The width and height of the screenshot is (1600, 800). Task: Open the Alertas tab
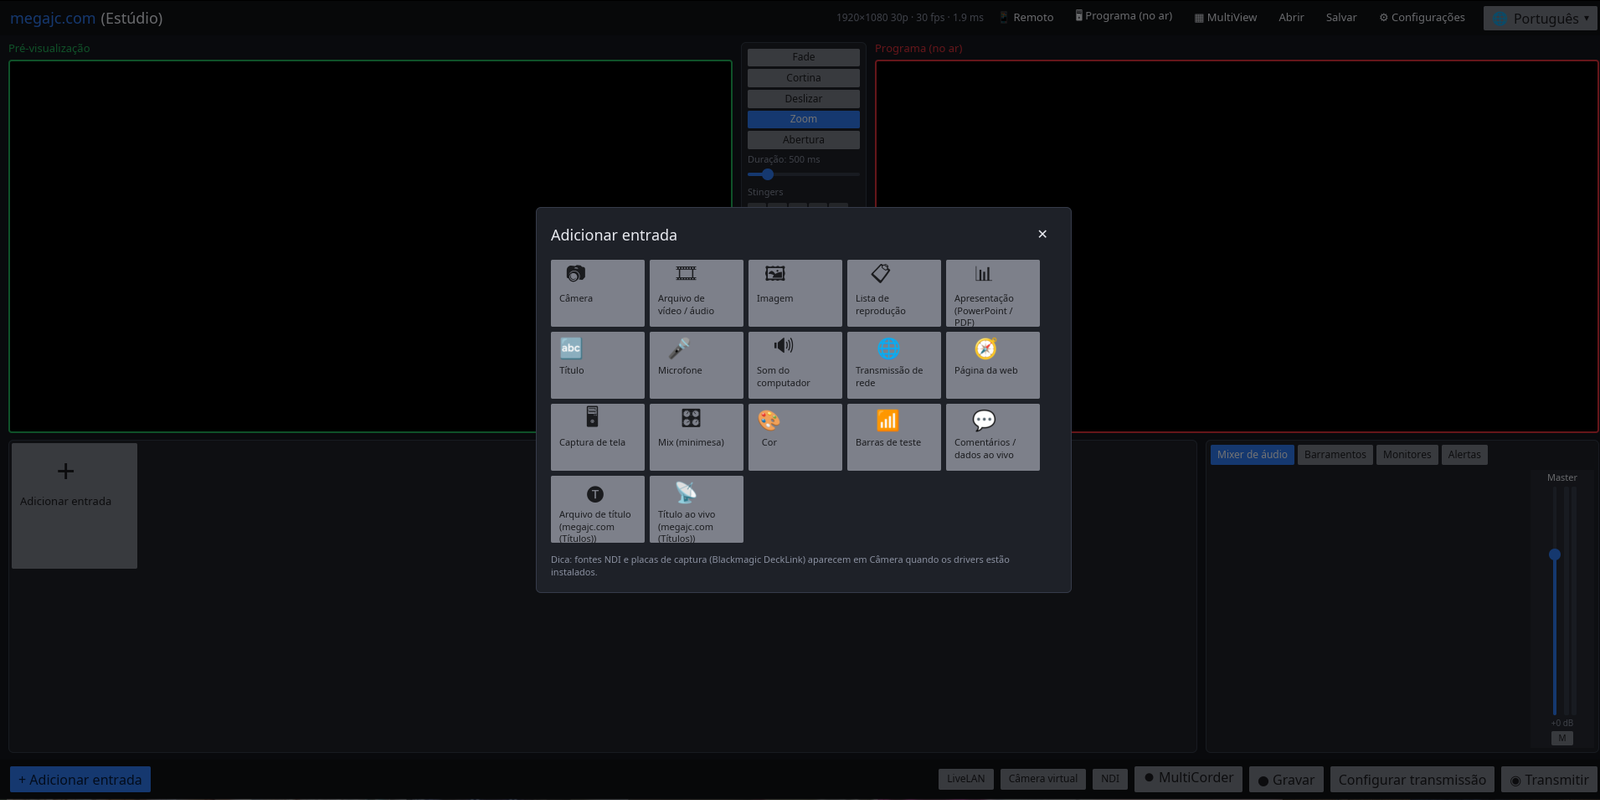point(1464,455)
